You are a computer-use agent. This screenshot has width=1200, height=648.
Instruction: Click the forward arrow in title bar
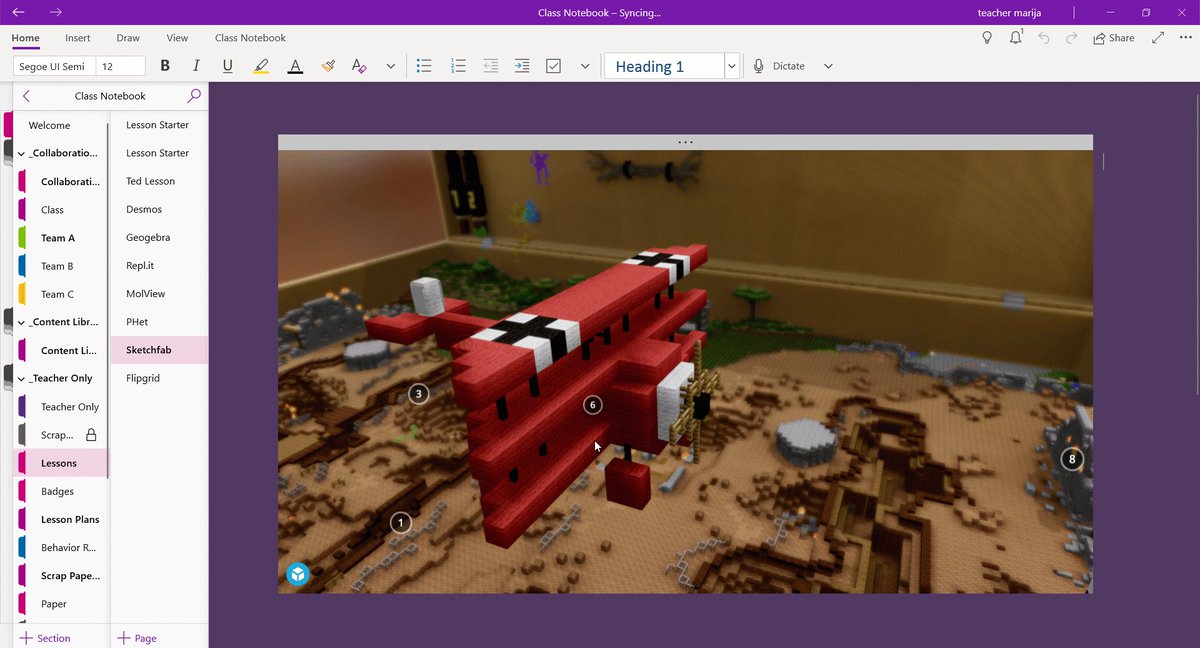56,12
